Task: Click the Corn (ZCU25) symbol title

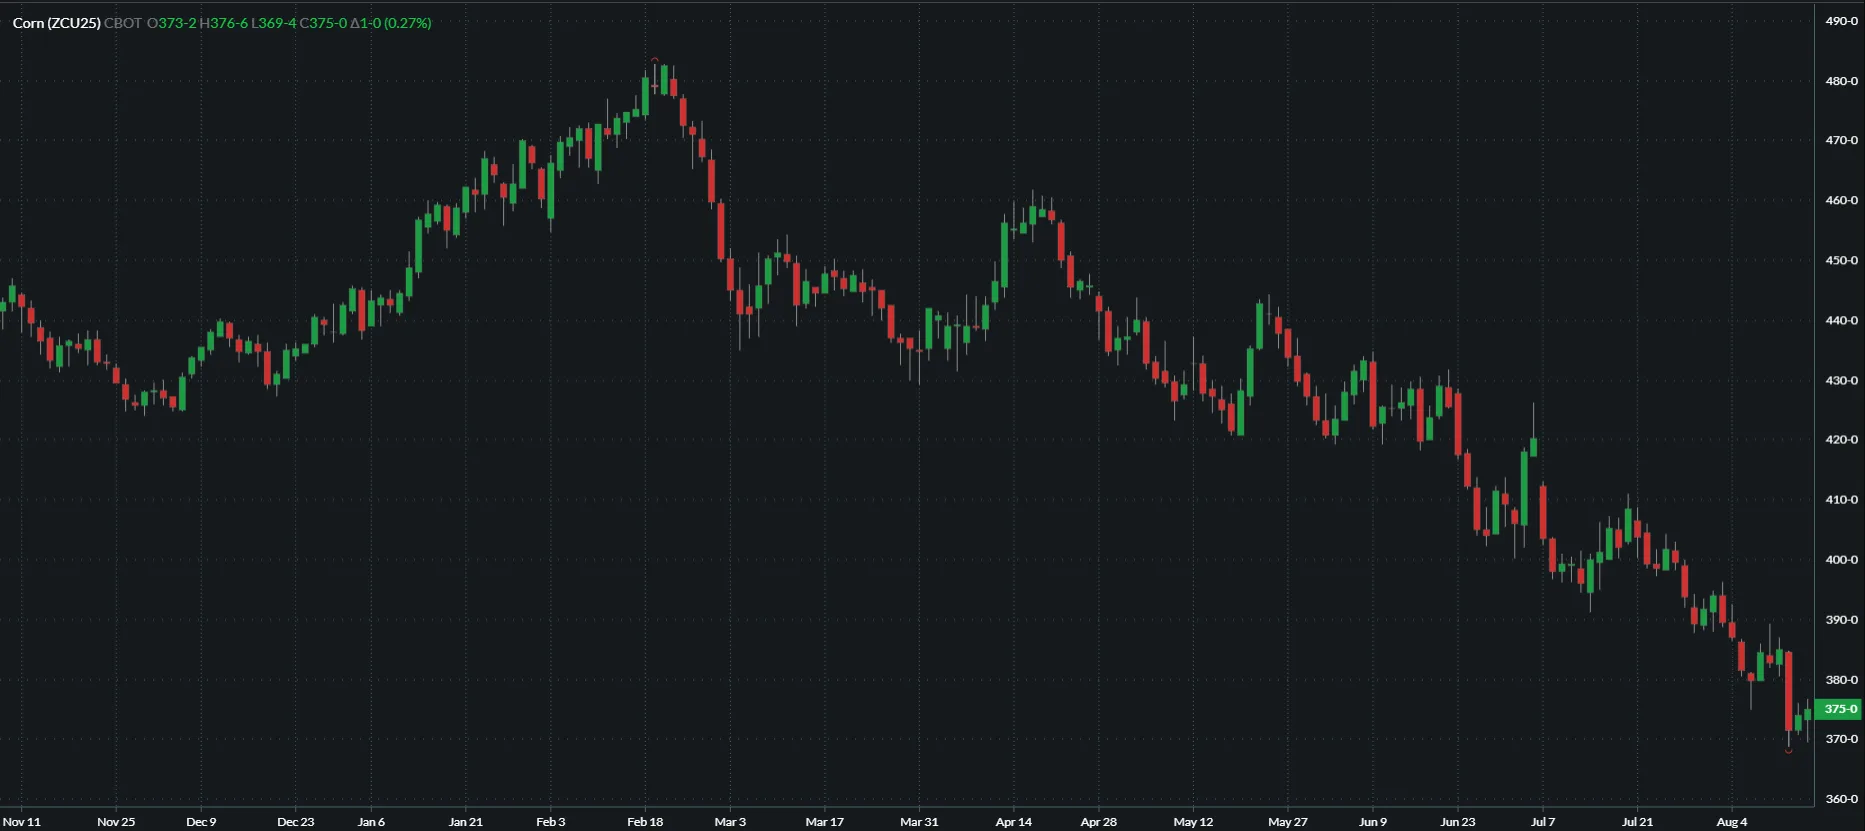Action: tap(56, 23)
